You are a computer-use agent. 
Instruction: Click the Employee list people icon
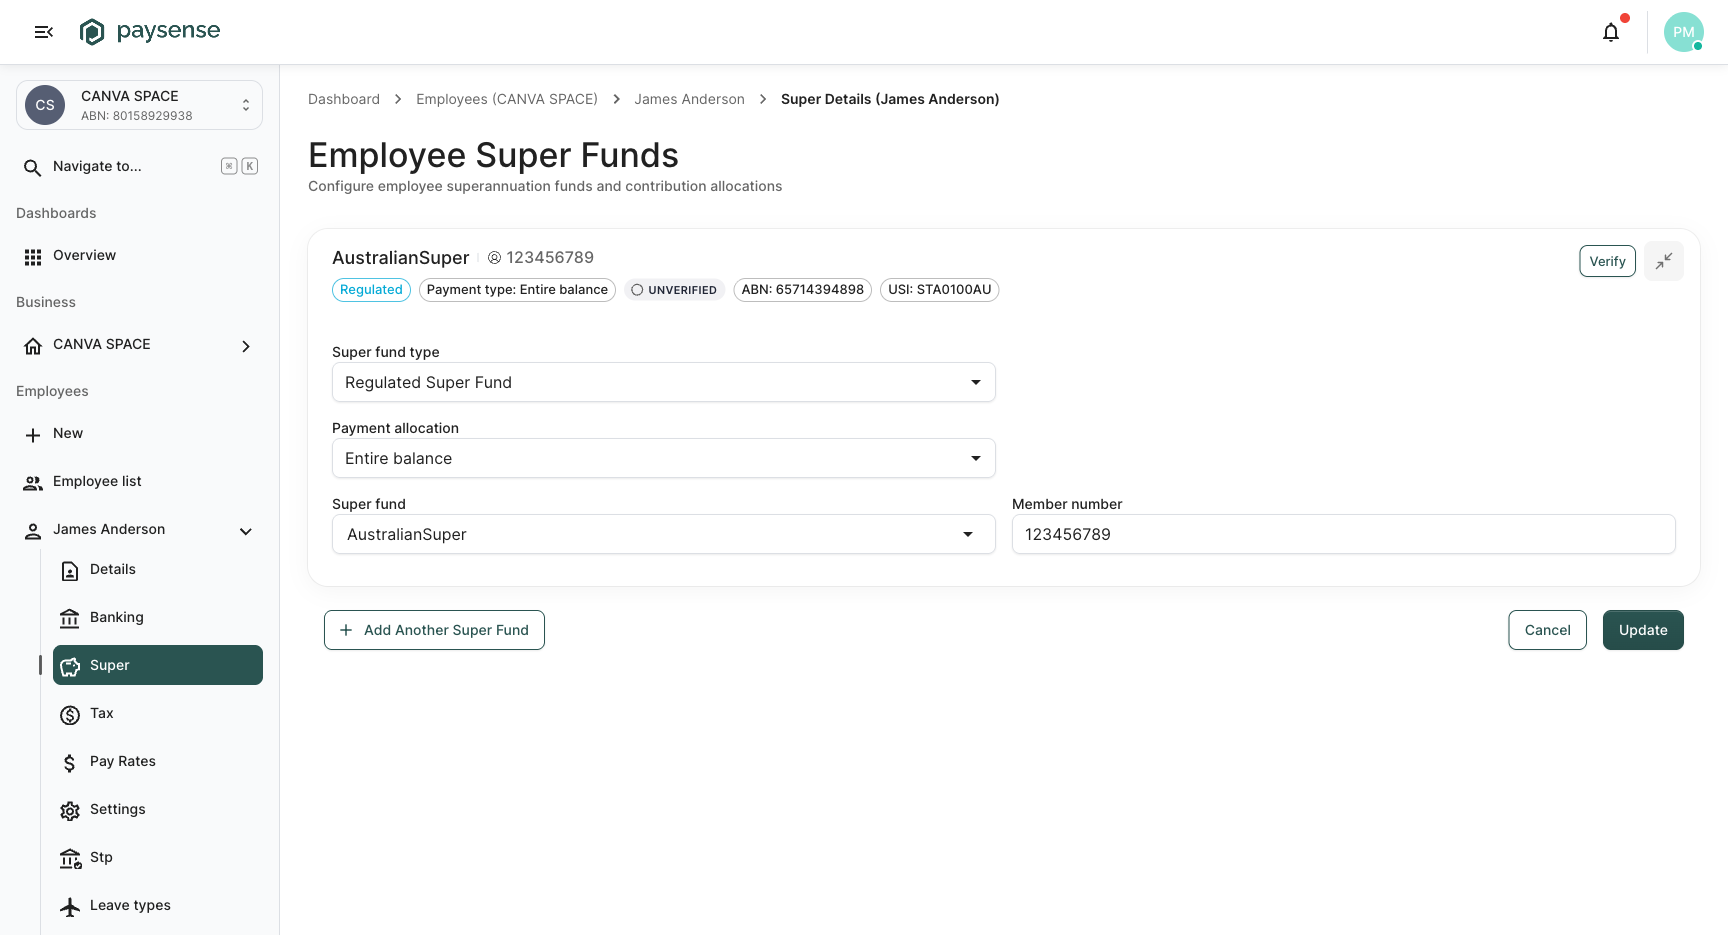click(x=33, y=483)
